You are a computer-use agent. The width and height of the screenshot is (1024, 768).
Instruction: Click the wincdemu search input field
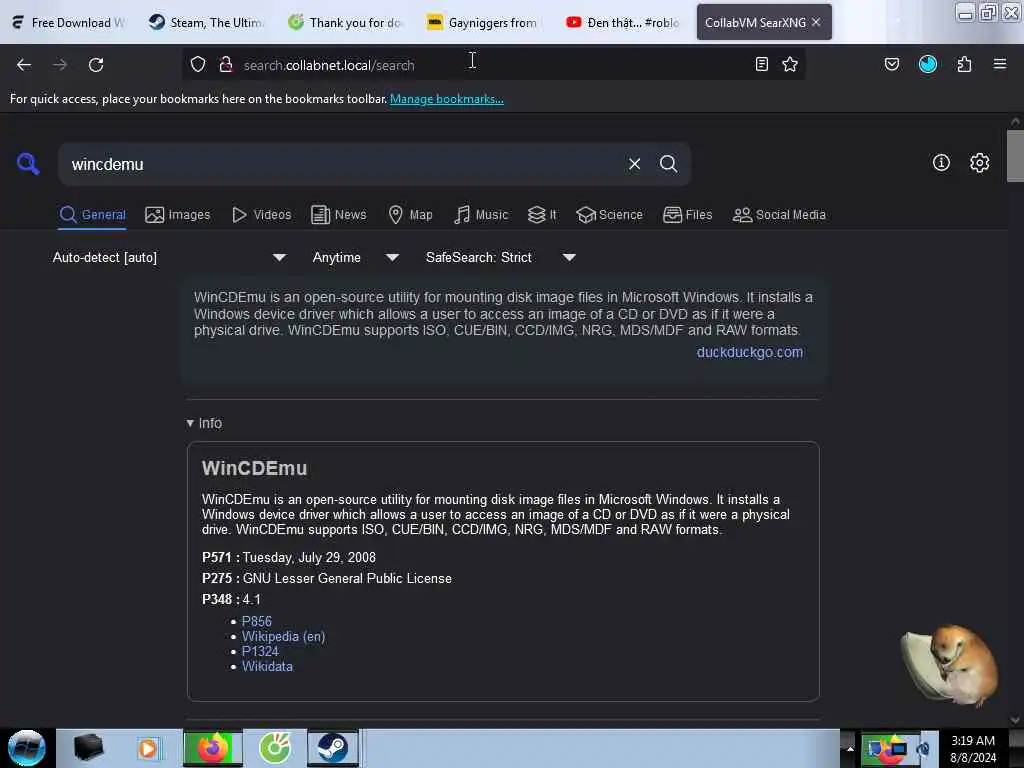[x=343, y=164]
